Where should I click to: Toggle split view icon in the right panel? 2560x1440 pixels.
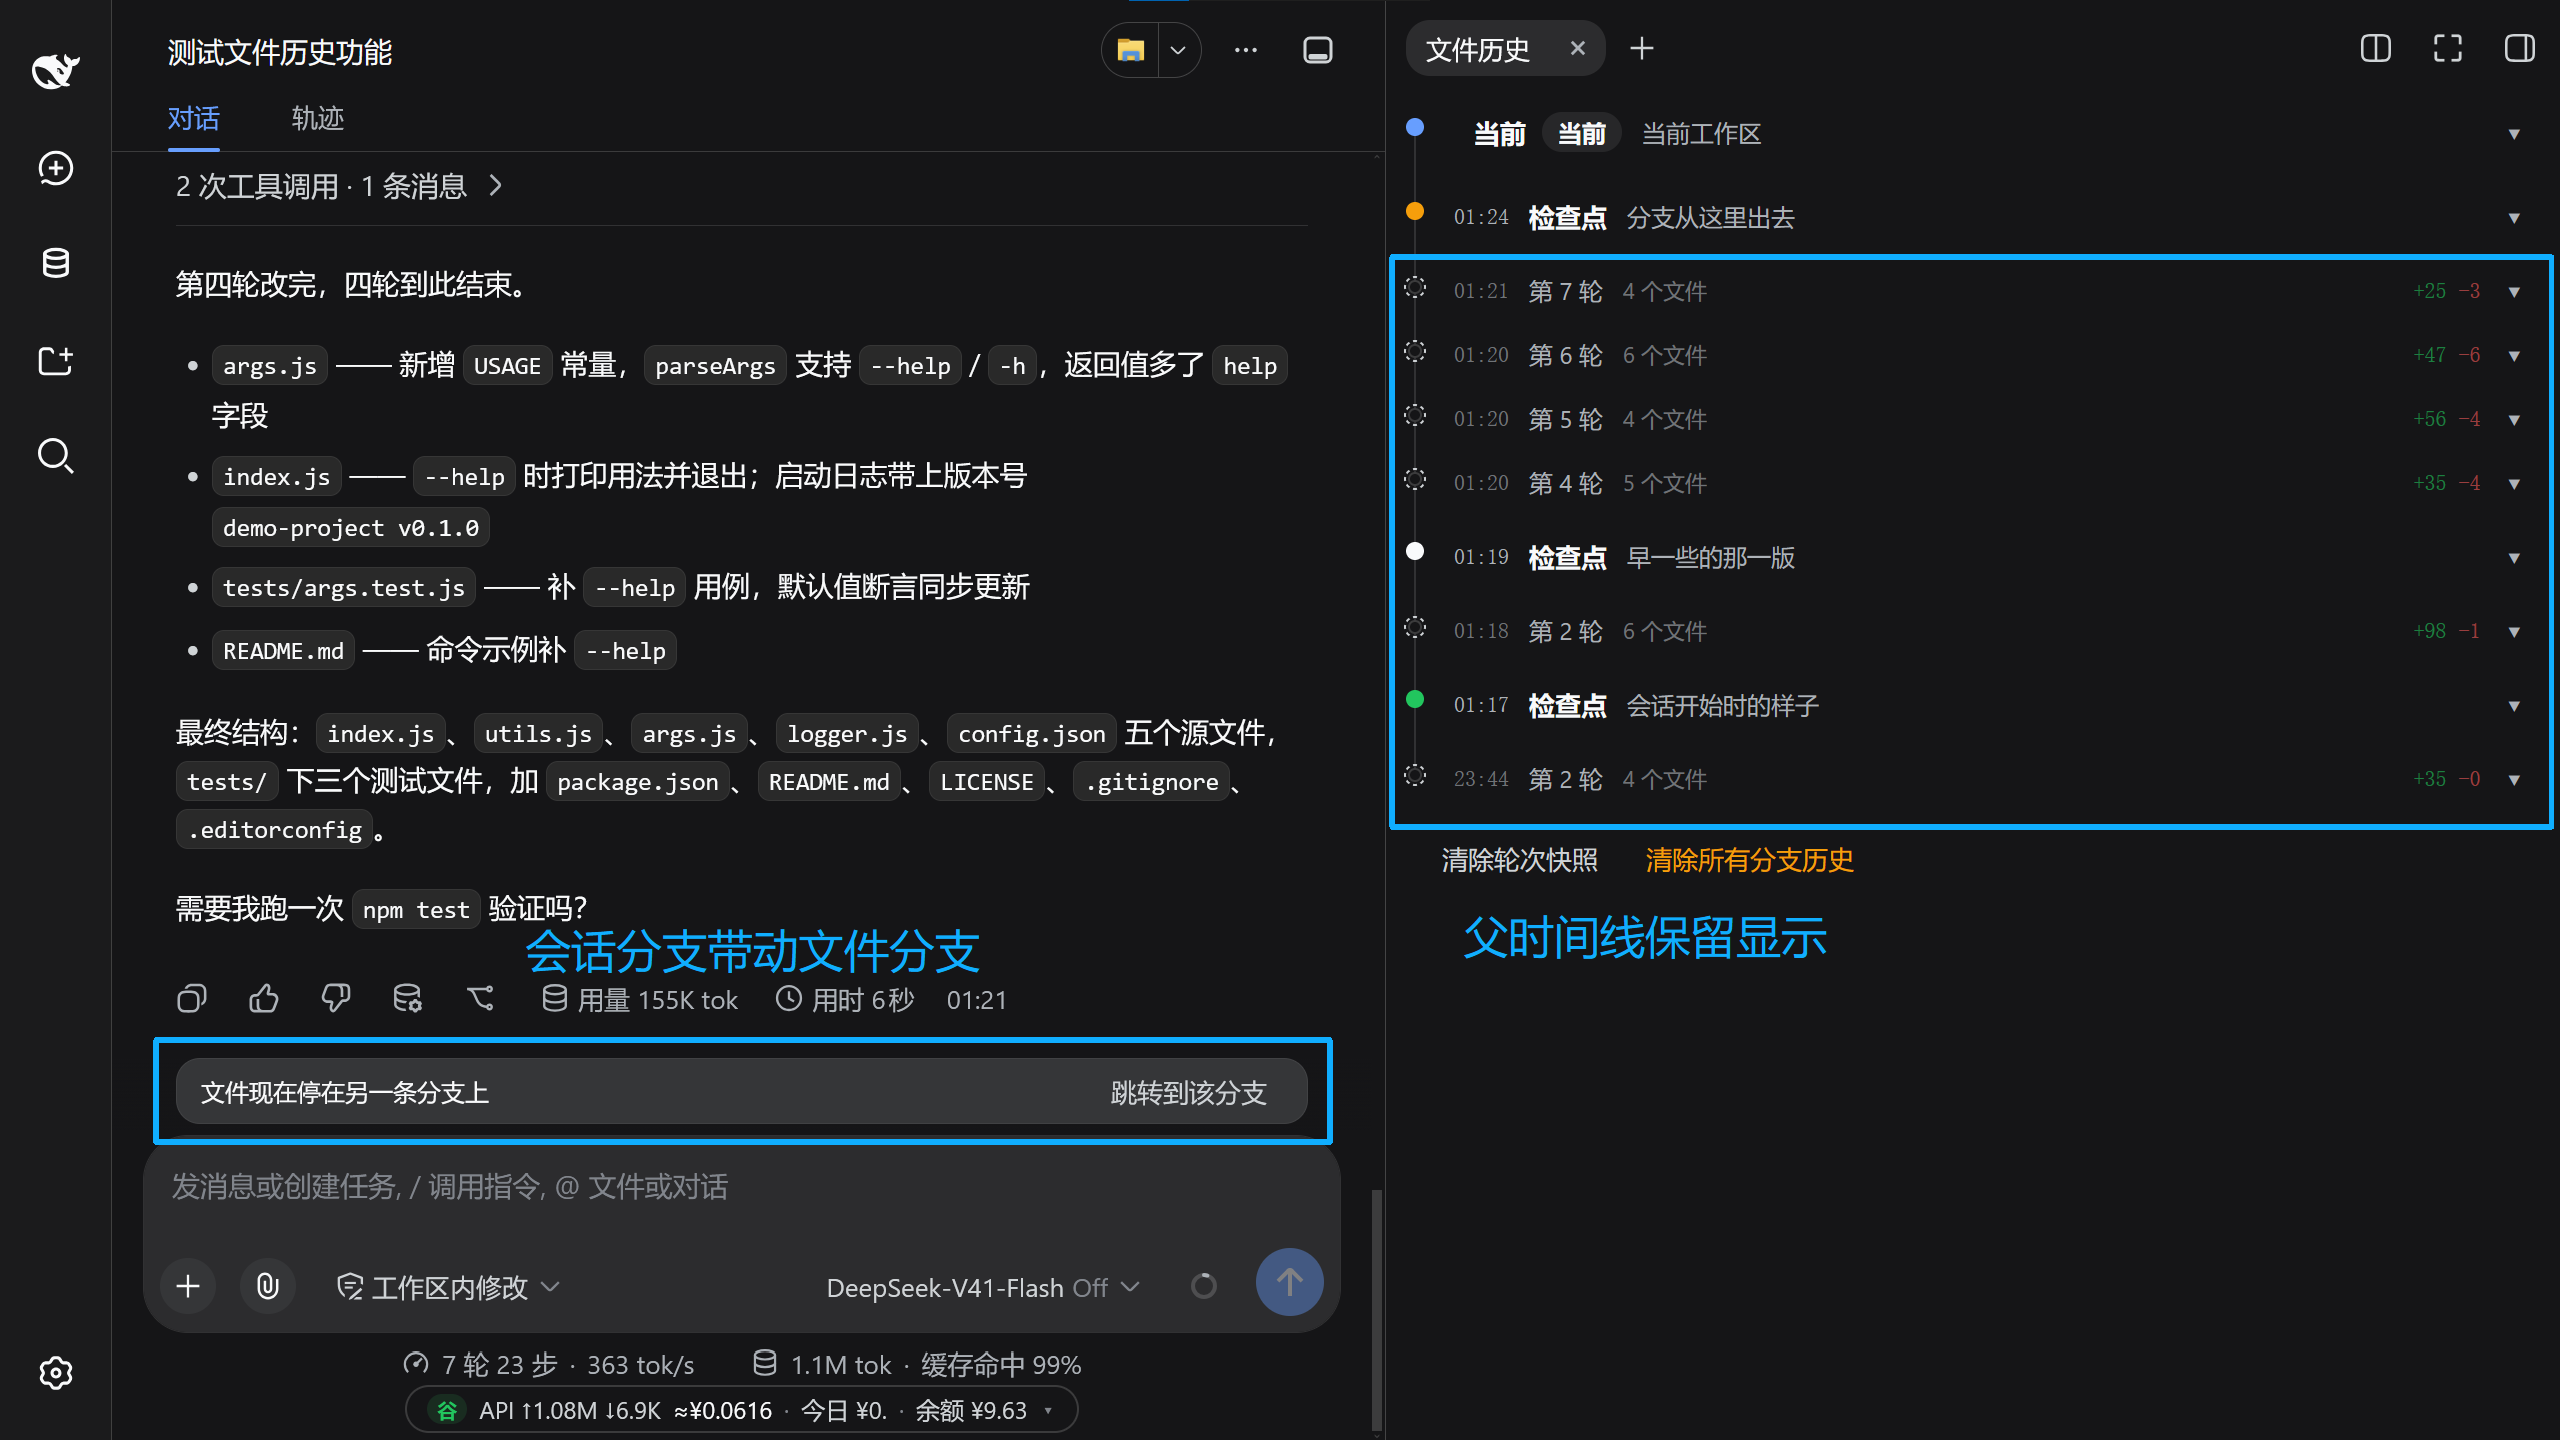point(2376,49)
